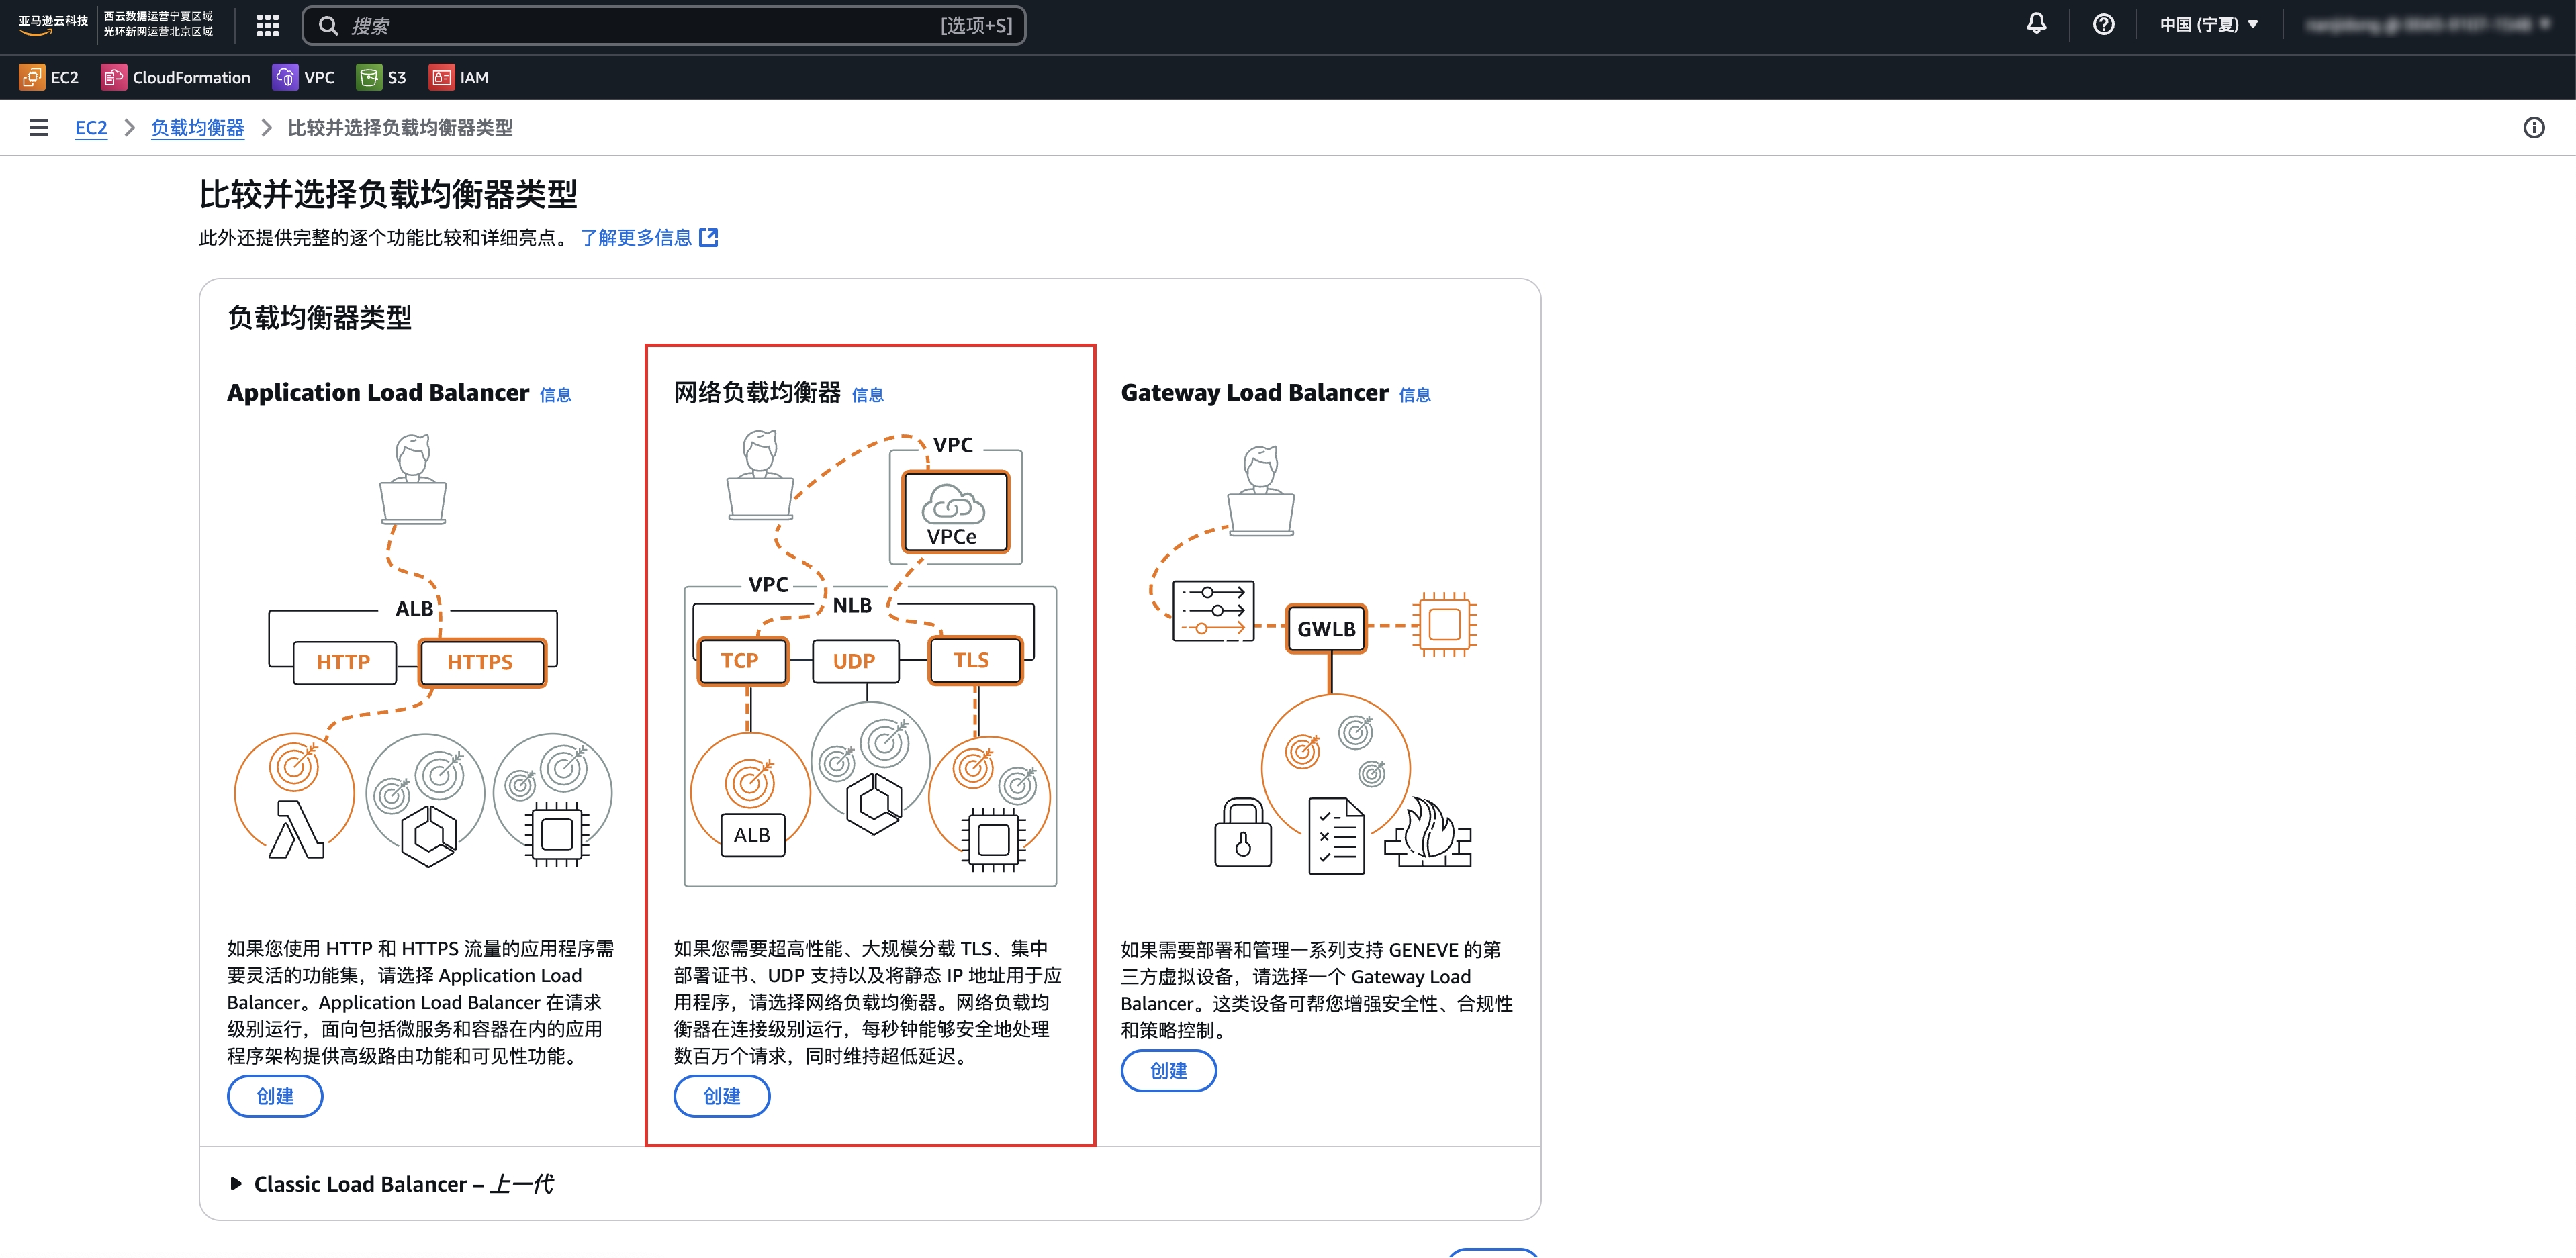Click 创建 under 网络负载均衡器
The height and width of the screenshot is (1258, 2576).
(722, 1097)
